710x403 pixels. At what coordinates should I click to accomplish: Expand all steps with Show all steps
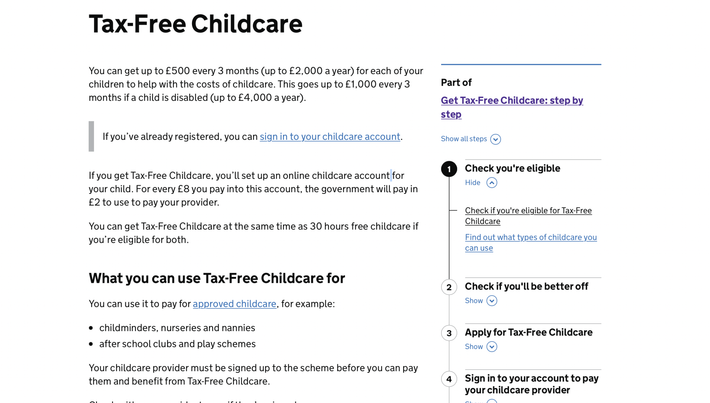[x=464, y=139]
